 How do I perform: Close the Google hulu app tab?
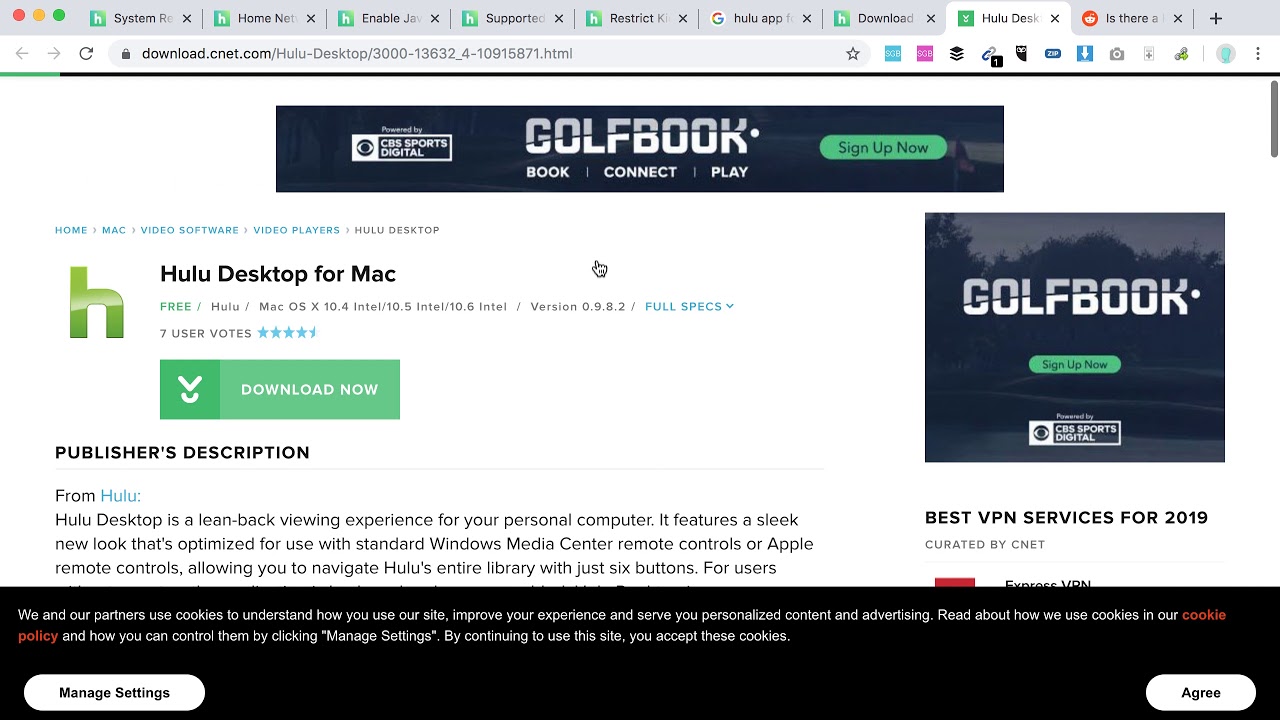point(806,18)
